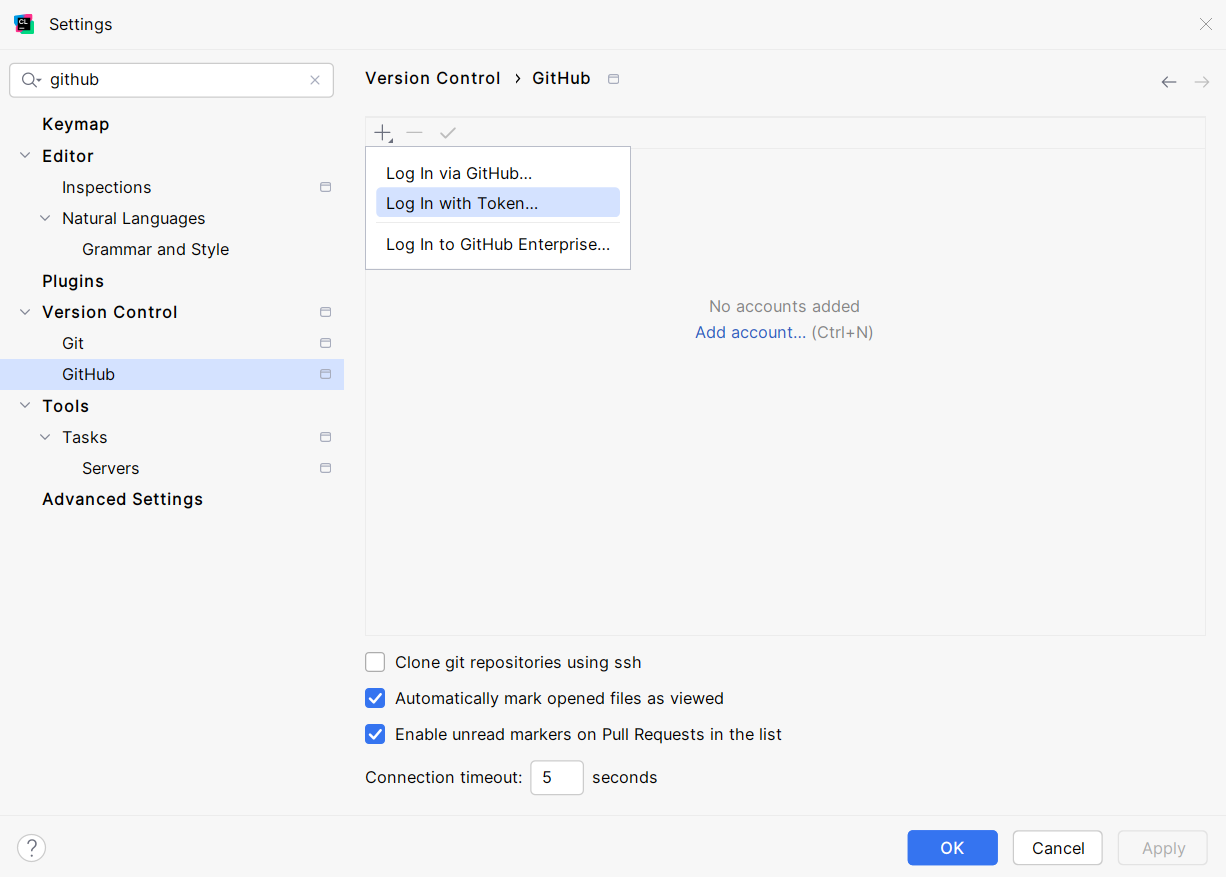Select the Tools tree item
The height and width of the screenshot is (877, 1226).
[66, 406]
